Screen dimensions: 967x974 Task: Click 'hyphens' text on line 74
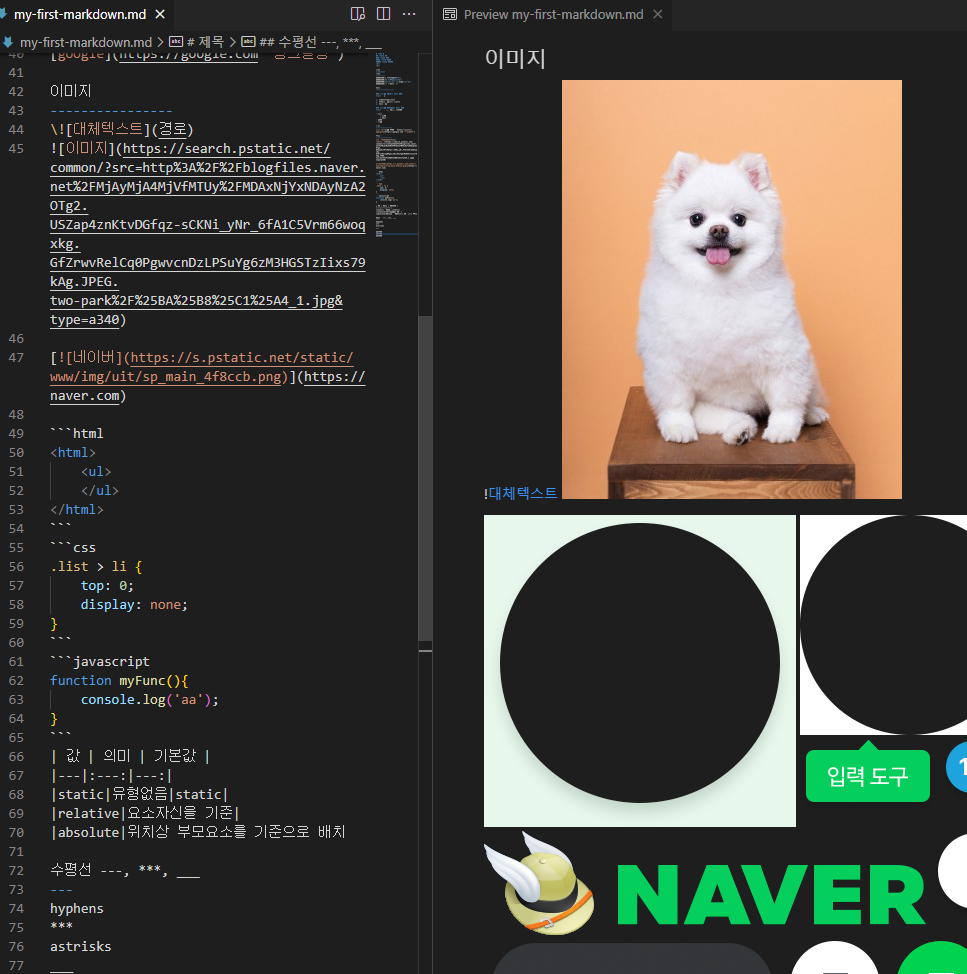click(x=76, y=909)
